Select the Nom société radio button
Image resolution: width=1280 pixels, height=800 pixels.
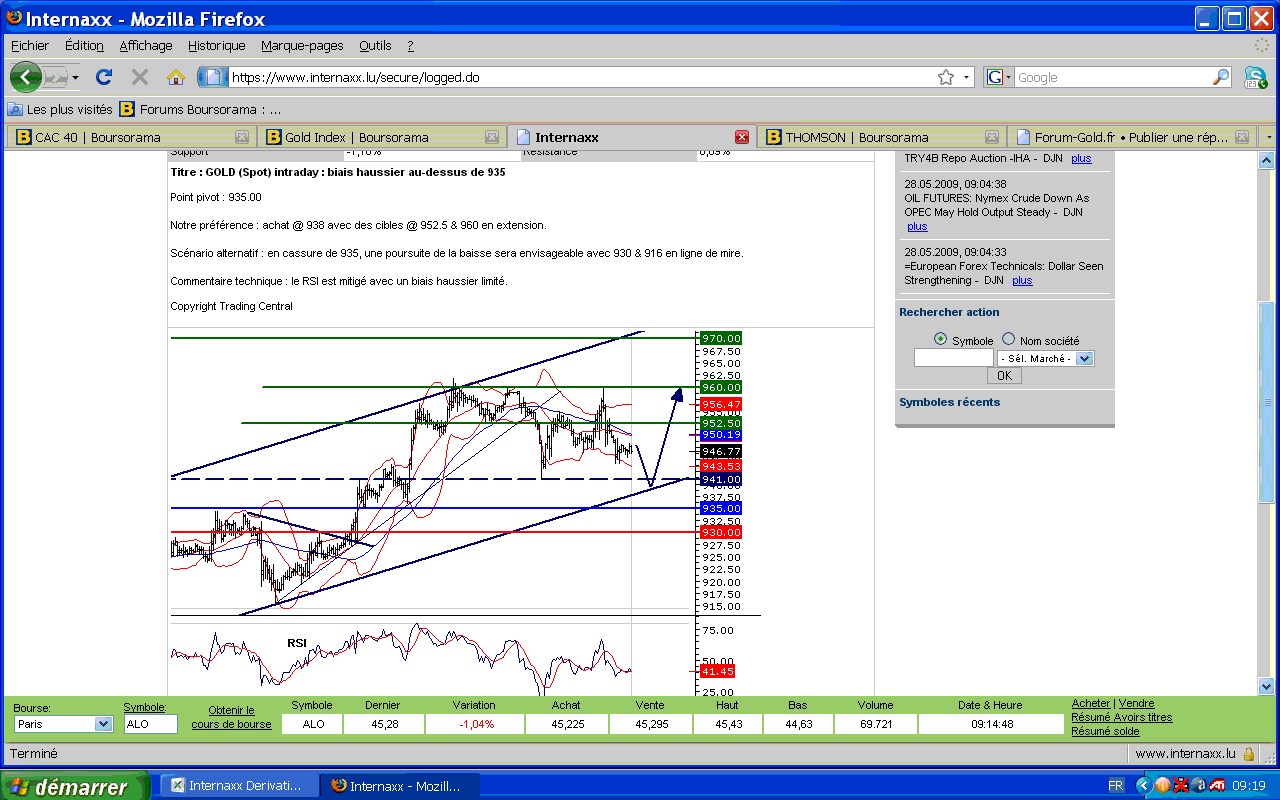coord(1008,340)
